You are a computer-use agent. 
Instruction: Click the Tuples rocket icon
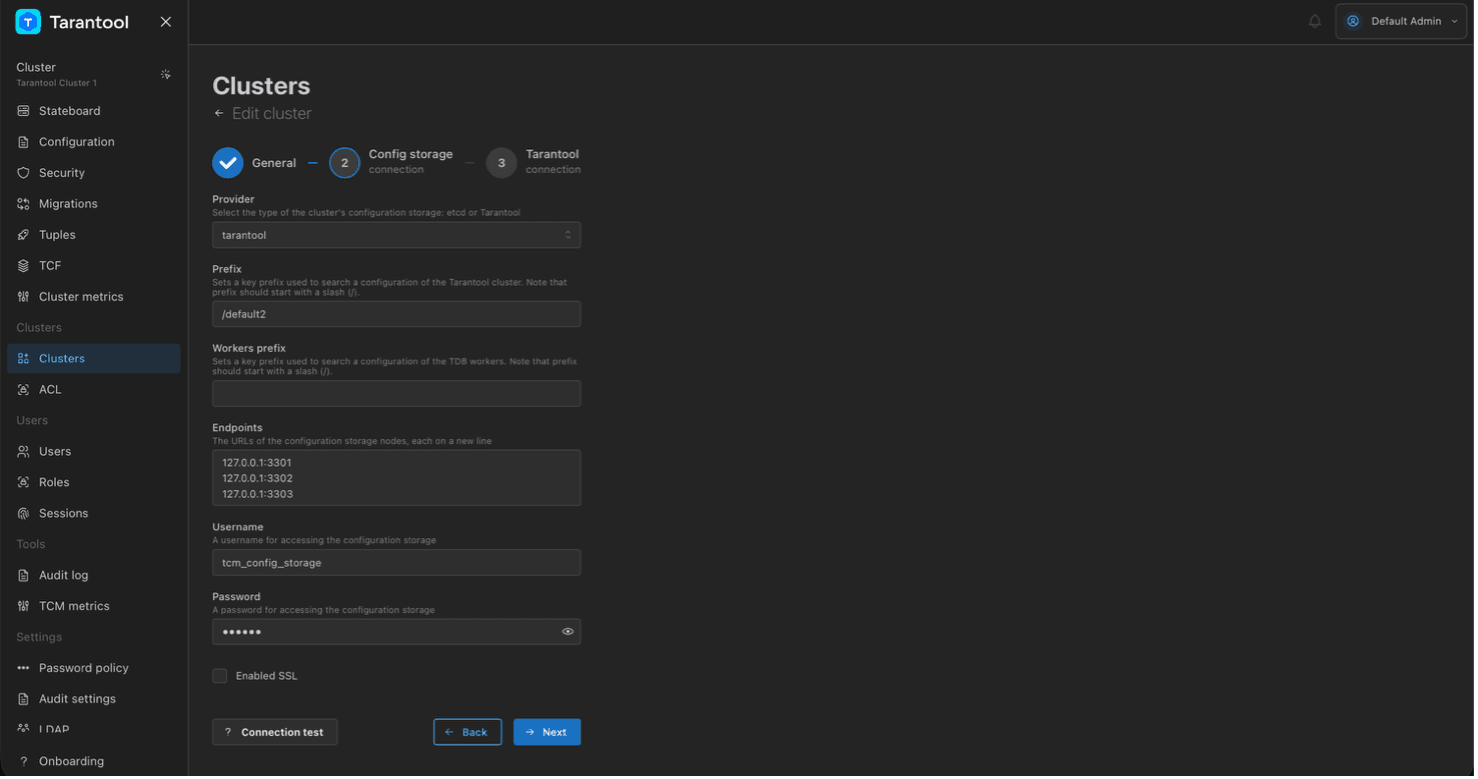(24, 235)
